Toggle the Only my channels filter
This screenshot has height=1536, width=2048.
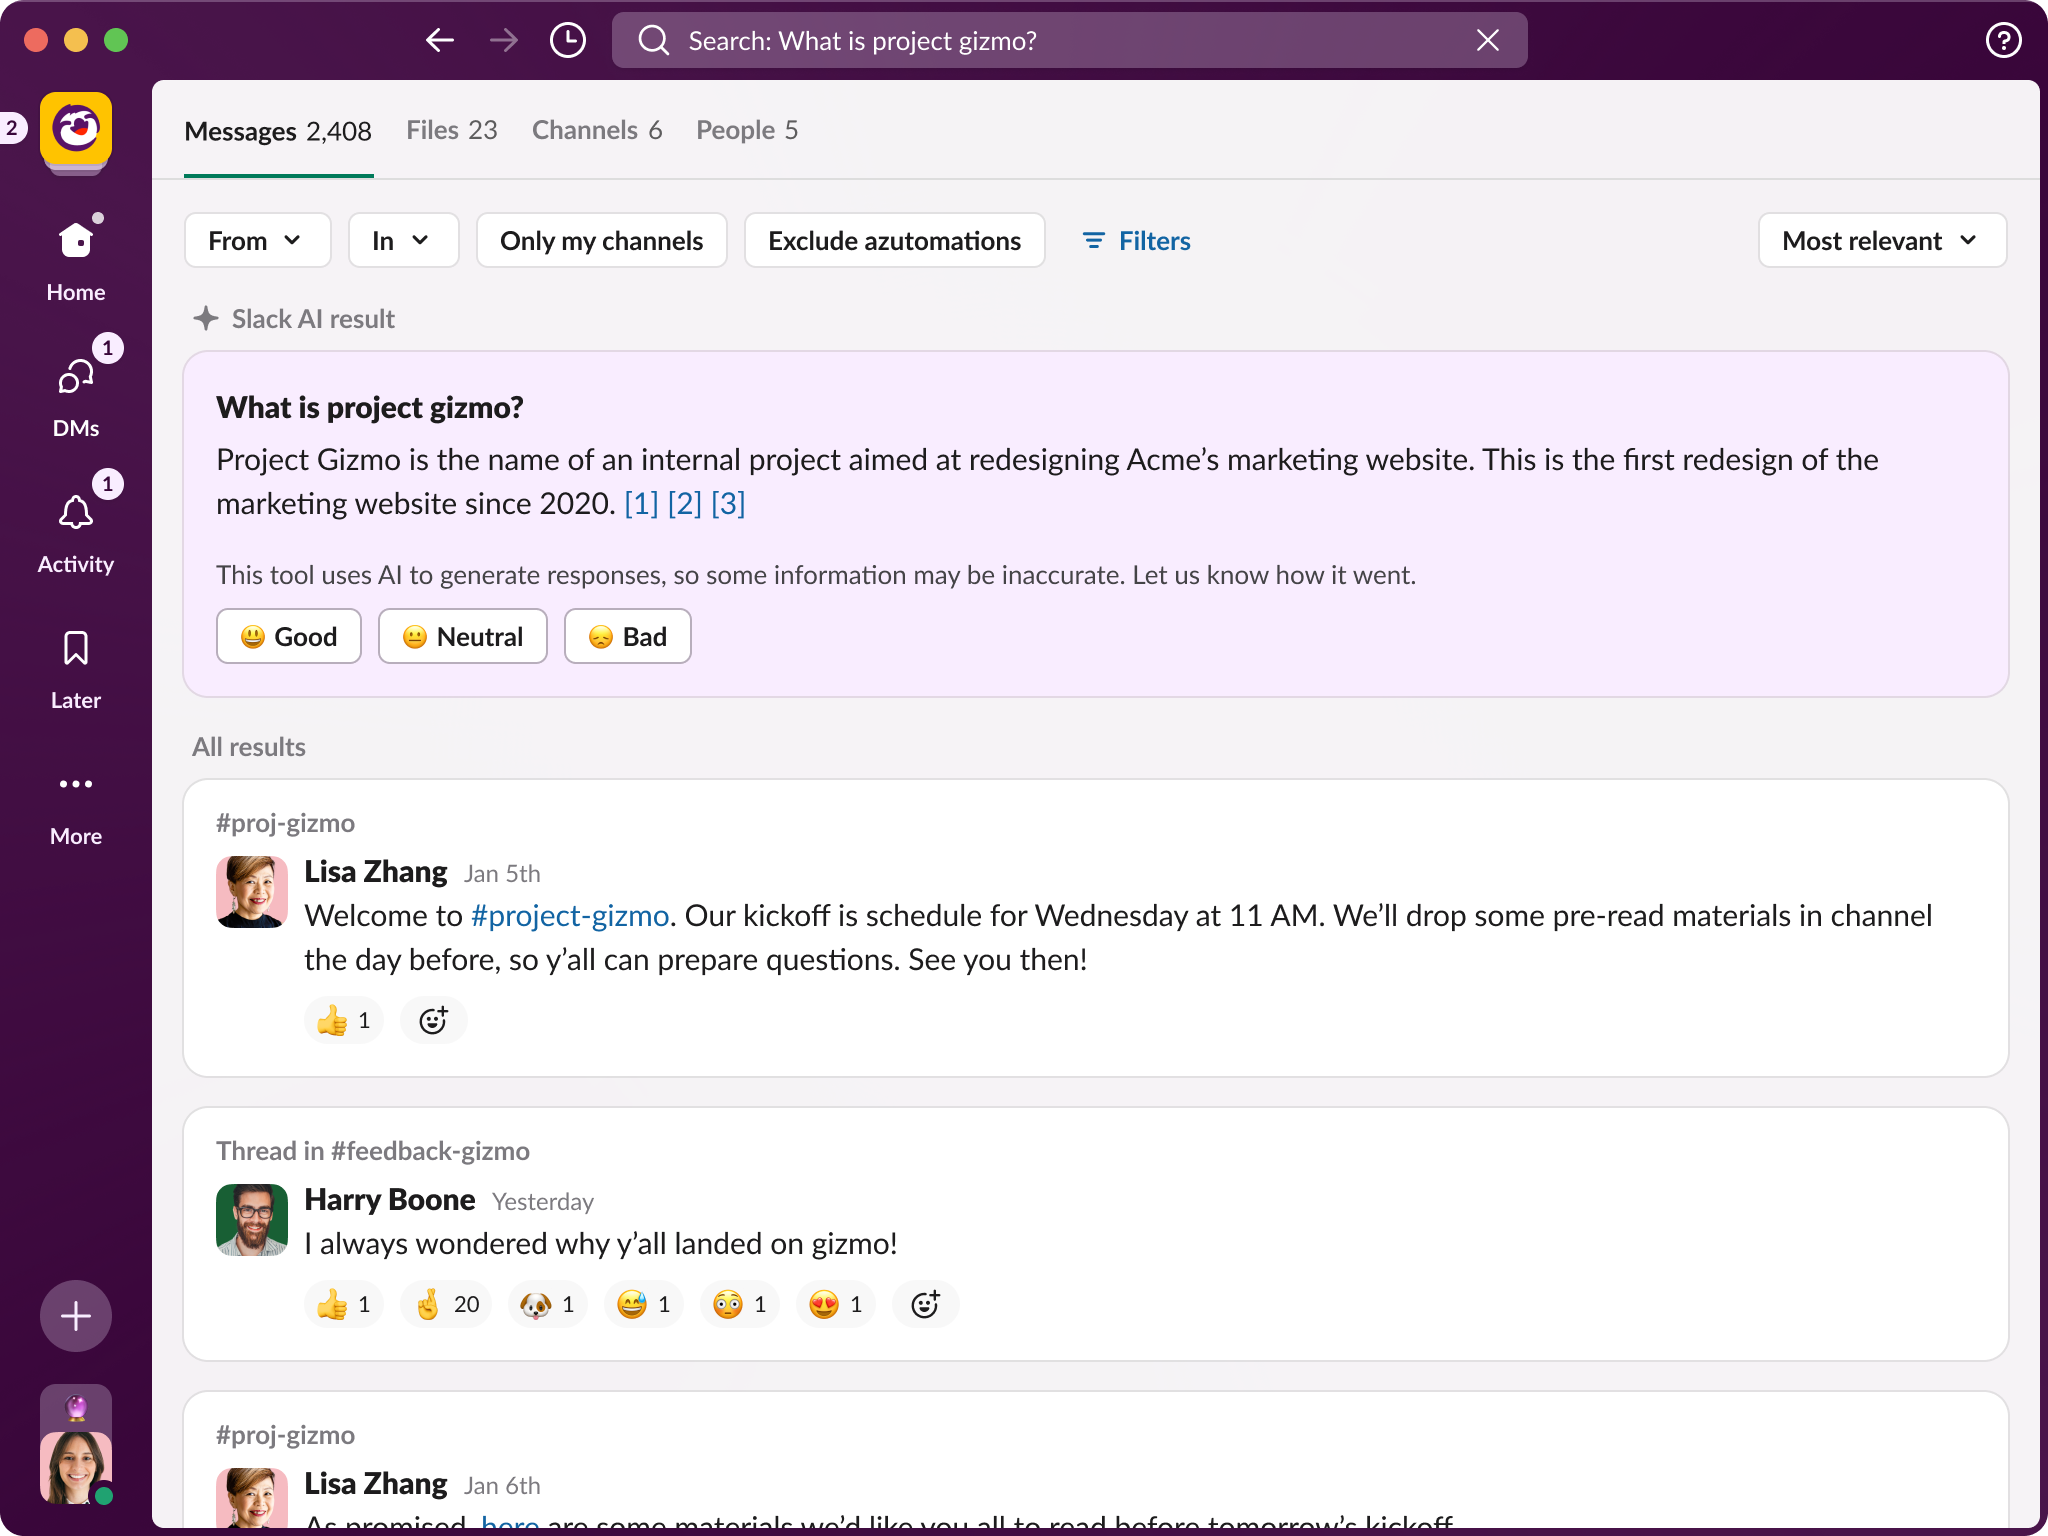pyautogui.click(x=601, y=239)
